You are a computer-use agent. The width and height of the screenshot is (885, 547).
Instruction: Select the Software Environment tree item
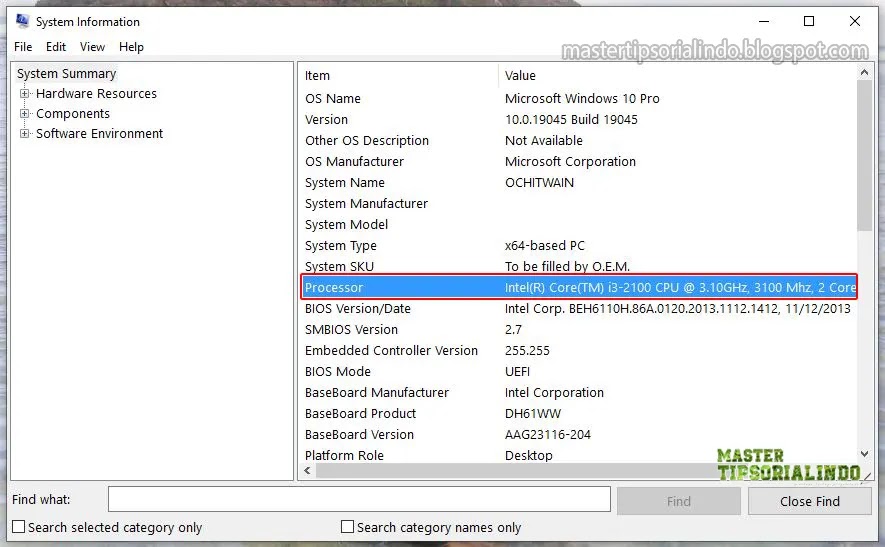pos(99,134)
